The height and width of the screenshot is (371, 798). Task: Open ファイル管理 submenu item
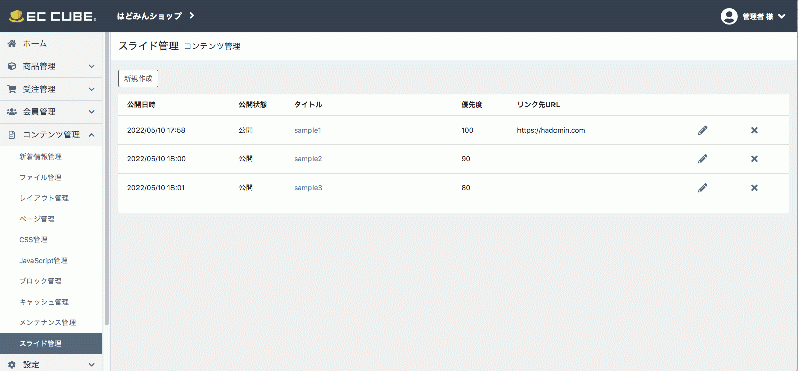[40, 178]
